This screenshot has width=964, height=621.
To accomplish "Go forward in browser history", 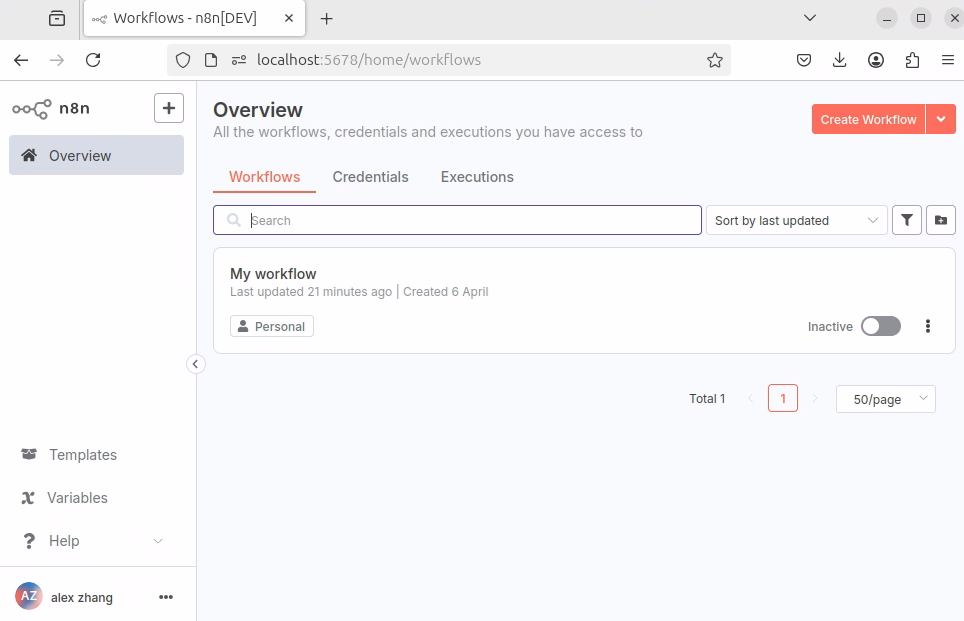I will [57, 60].
